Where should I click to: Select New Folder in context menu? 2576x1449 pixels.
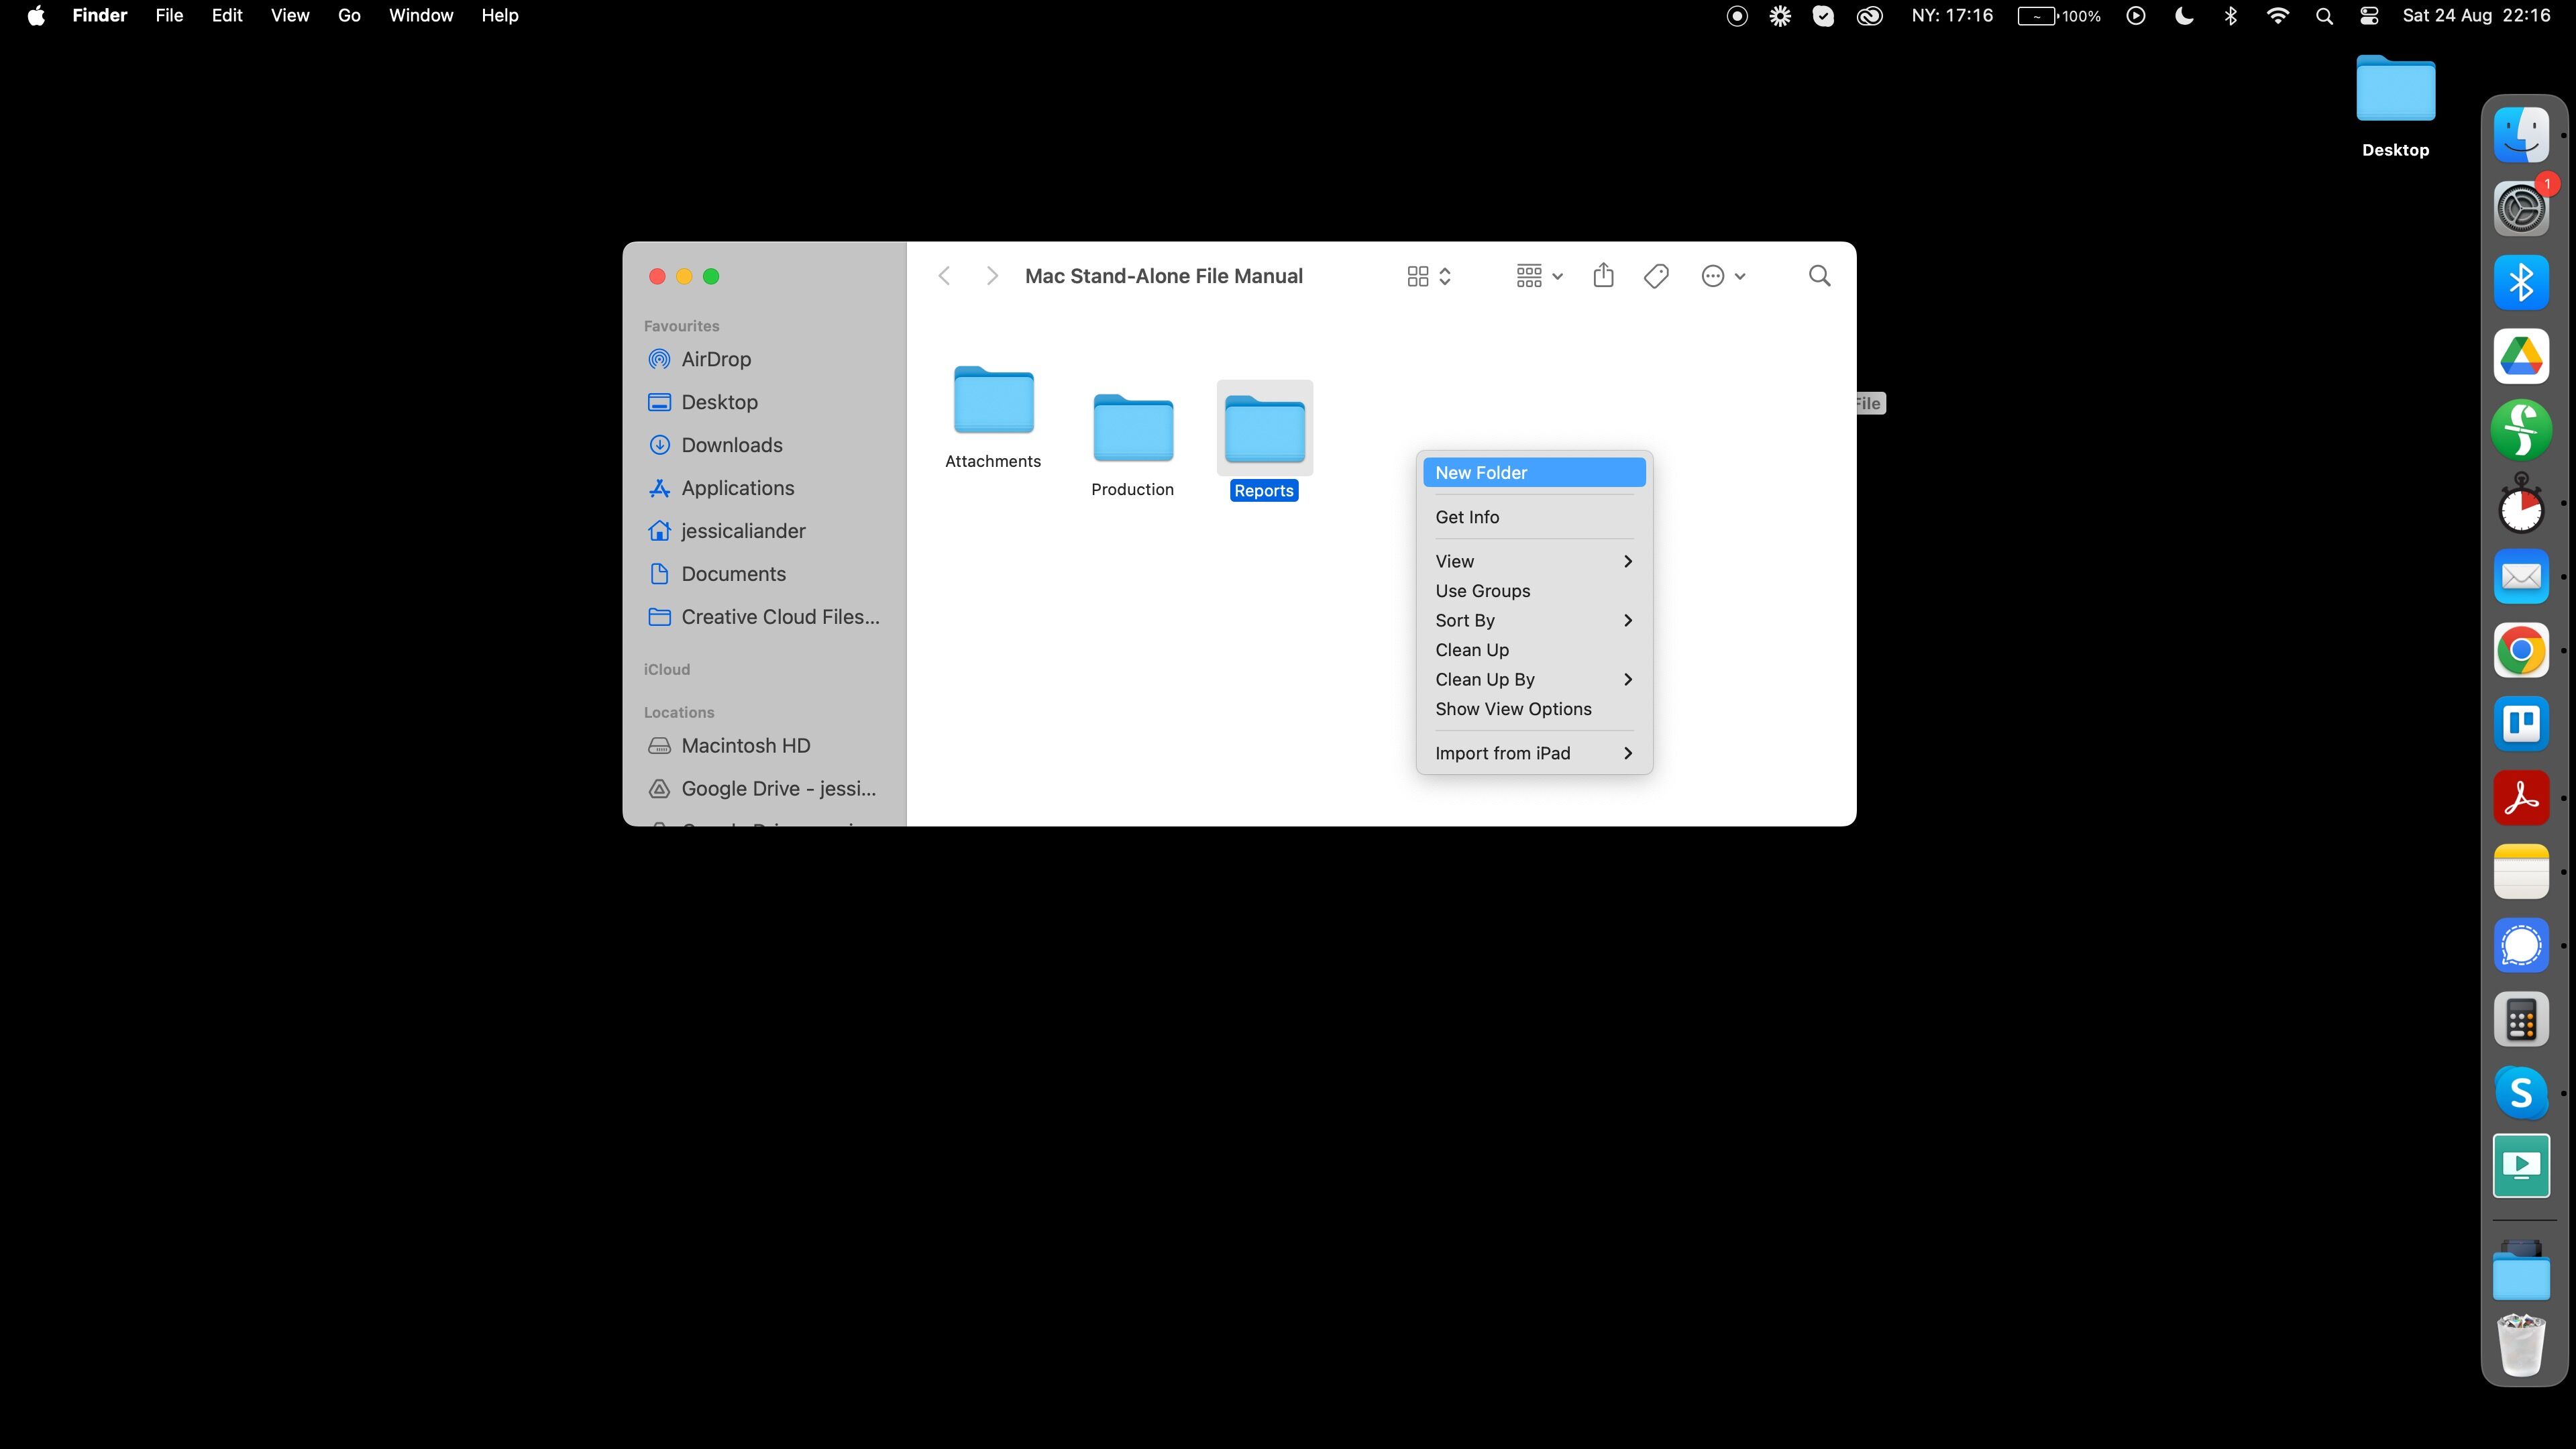1481,473
